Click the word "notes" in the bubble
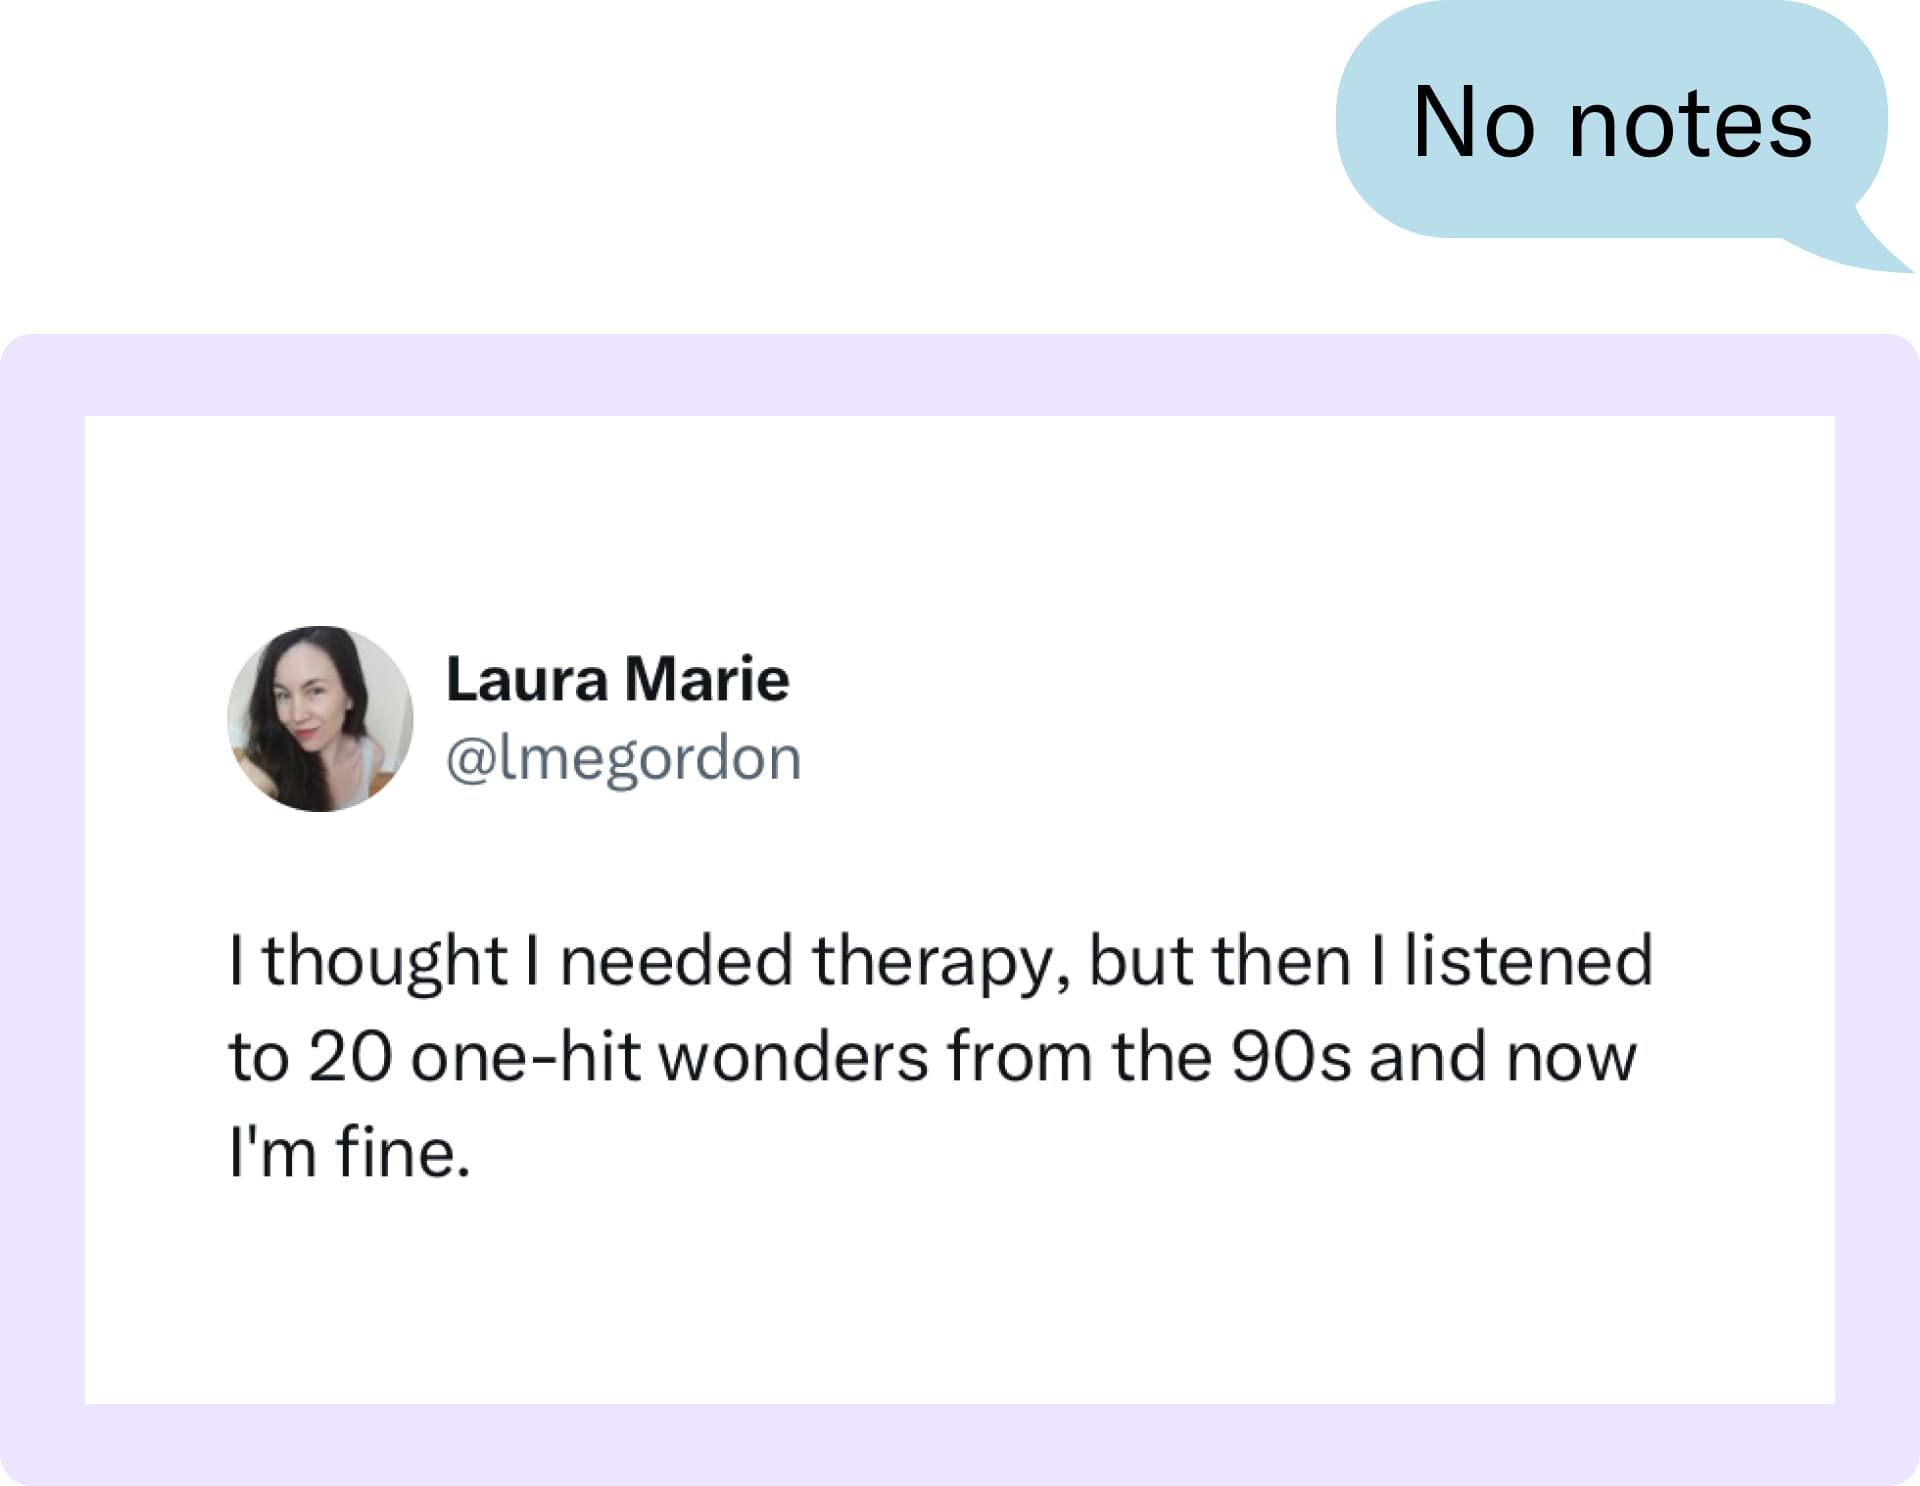Image resolution: width=1920 pixels, height=1486 pixels. (x=1690, y=124)
